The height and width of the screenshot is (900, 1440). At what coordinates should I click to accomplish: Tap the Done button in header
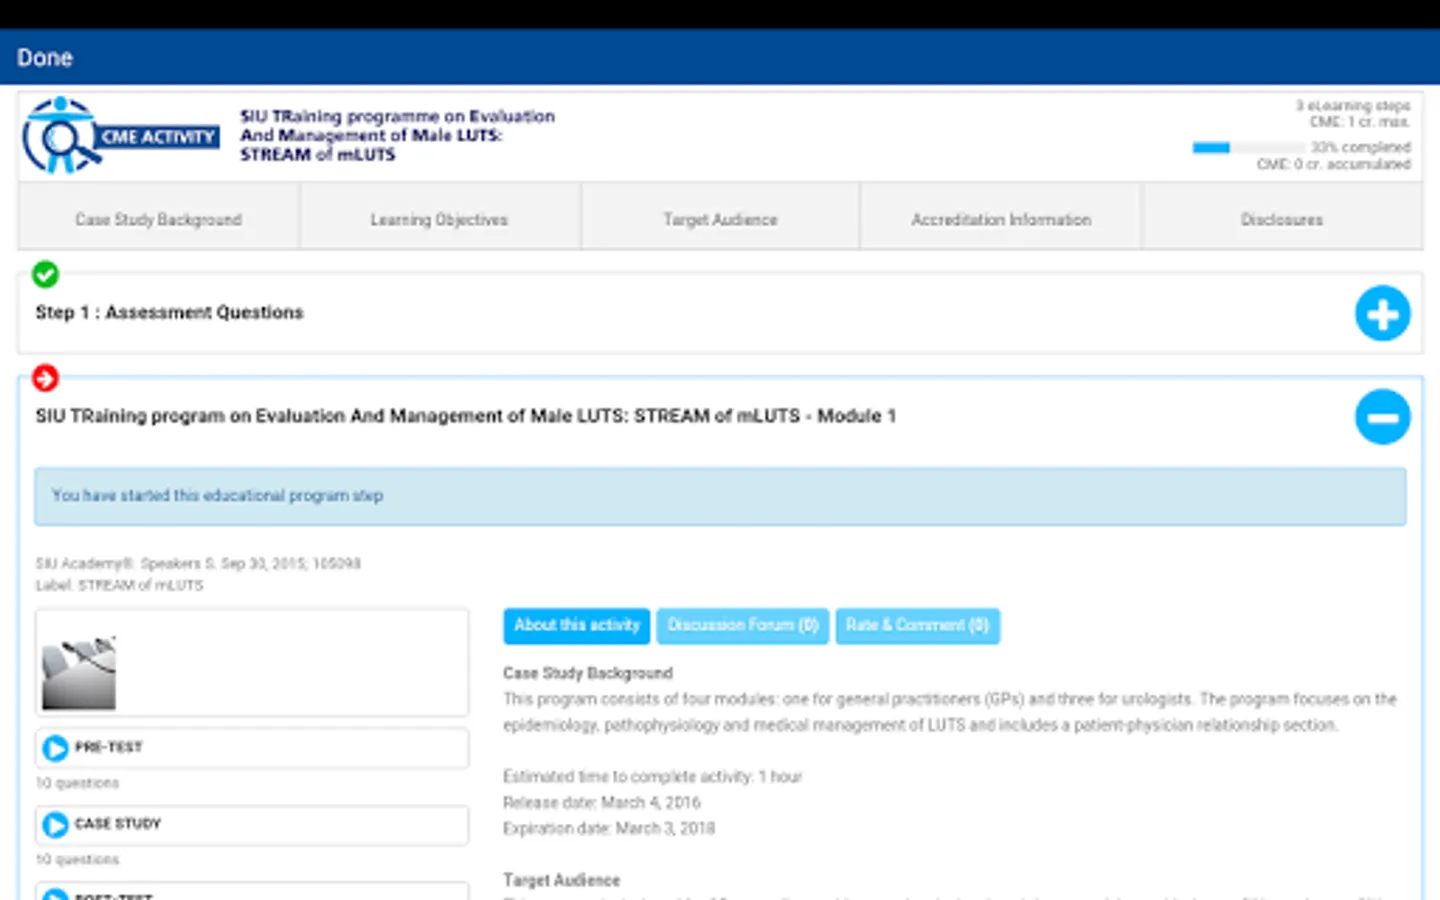pos(45,58)
